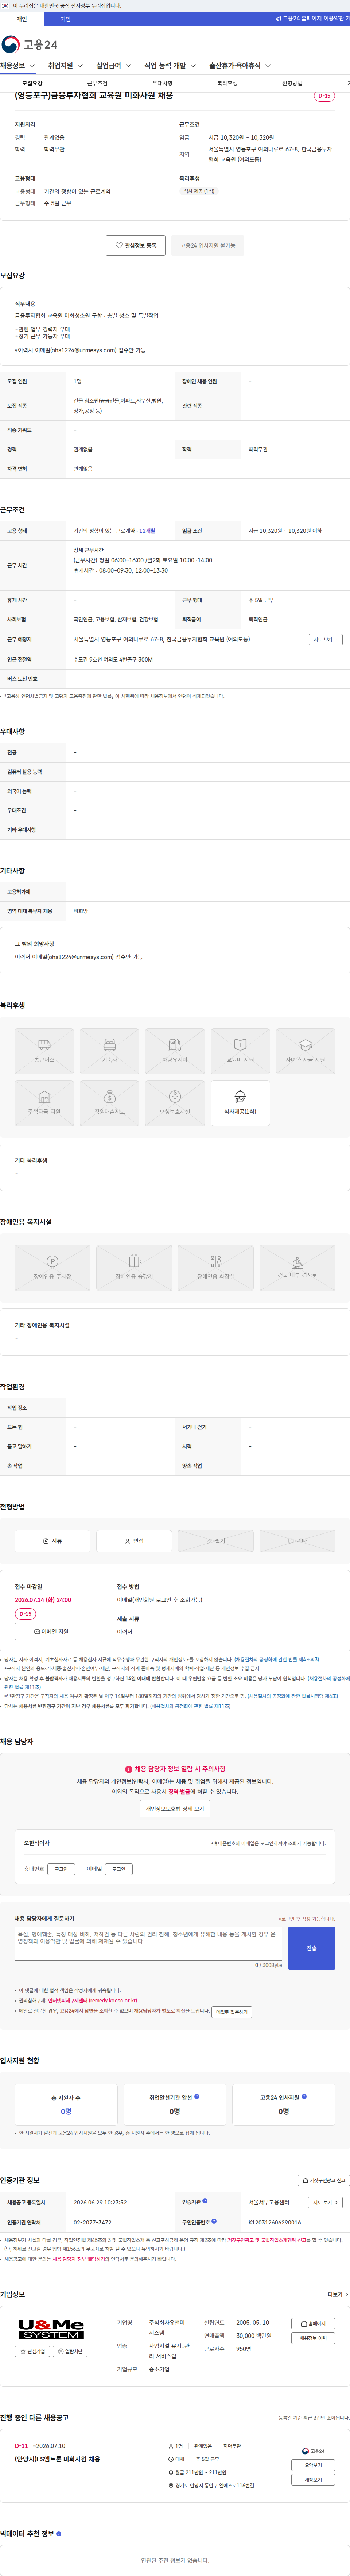
Task: Click the 고용24 입사지원 불가능 button
Action: pos(208,245)
